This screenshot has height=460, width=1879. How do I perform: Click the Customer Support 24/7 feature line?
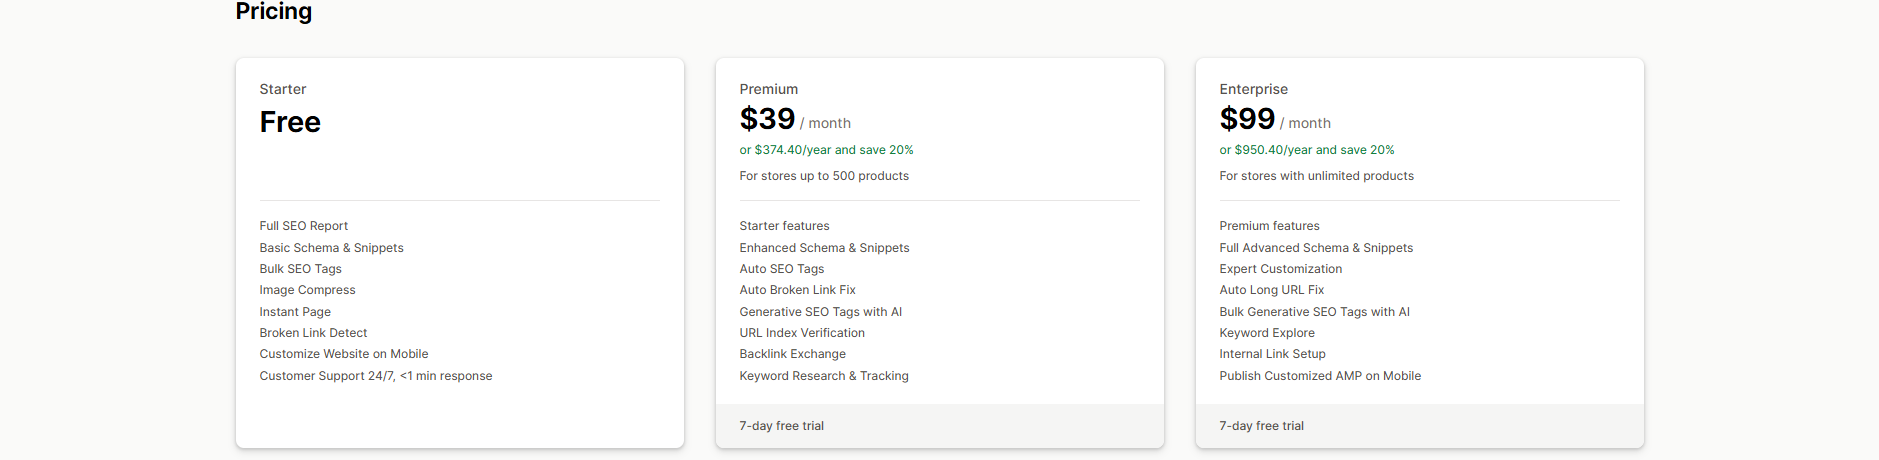(375, 376)
